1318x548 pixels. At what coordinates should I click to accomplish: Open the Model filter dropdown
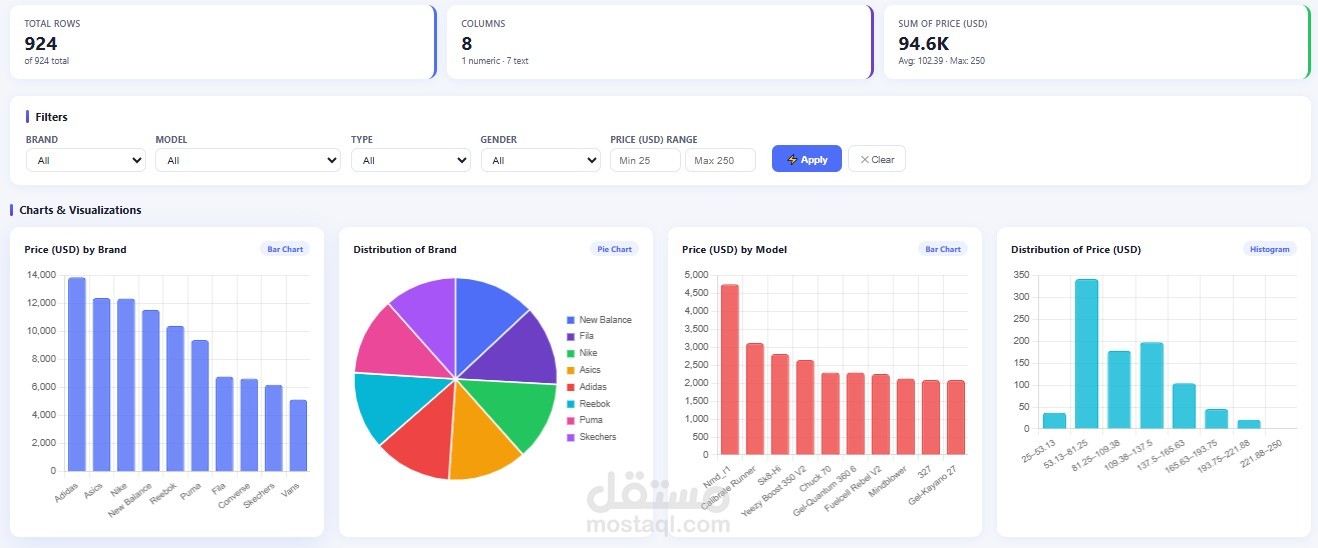point(248,160)
